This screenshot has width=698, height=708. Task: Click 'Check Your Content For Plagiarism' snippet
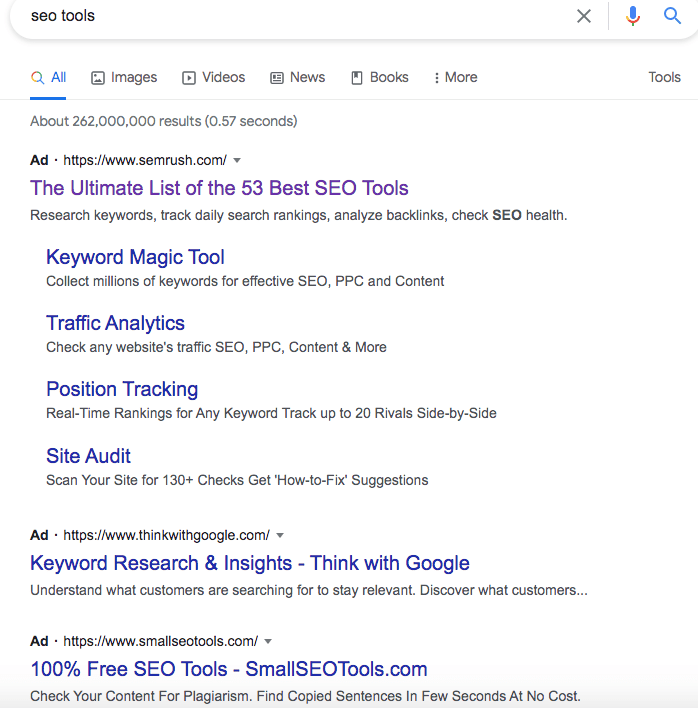(305, 696)
